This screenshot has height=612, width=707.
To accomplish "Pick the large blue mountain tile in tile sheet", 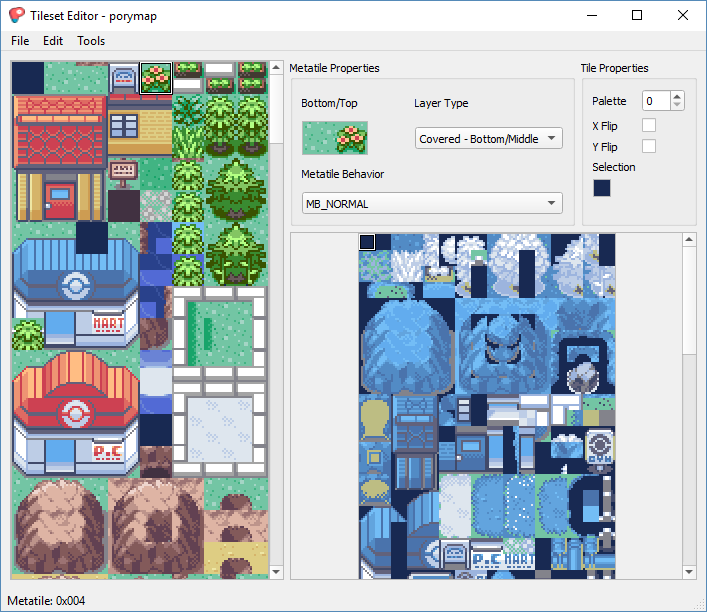I will point(407,346).
